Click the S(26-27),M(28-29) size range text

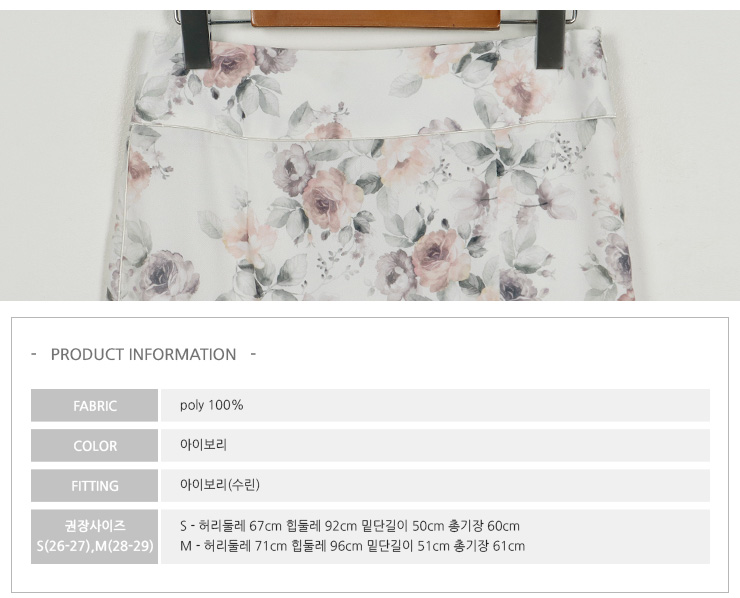(95, 546)
